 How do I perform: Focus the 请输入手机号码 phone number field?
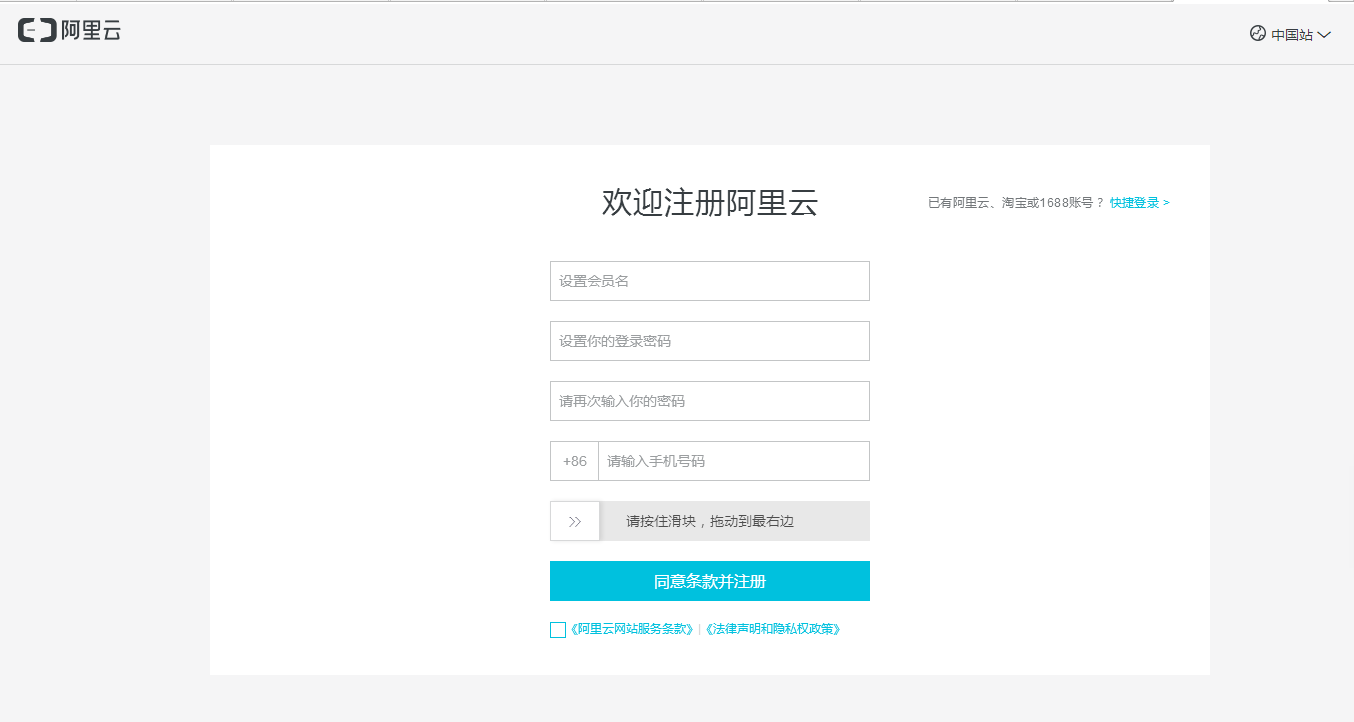point(734,461)
